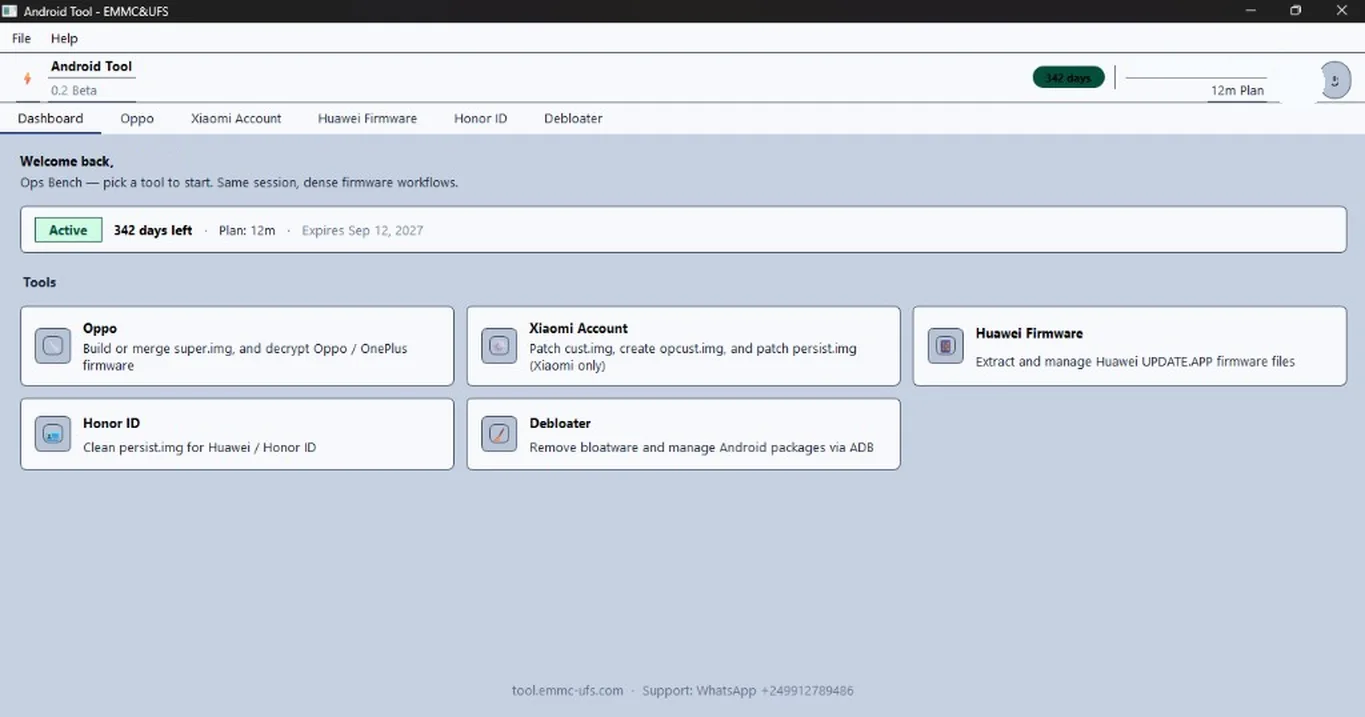
Task: Click the "12m Plan" label in the header
Action: [1237, 90]
